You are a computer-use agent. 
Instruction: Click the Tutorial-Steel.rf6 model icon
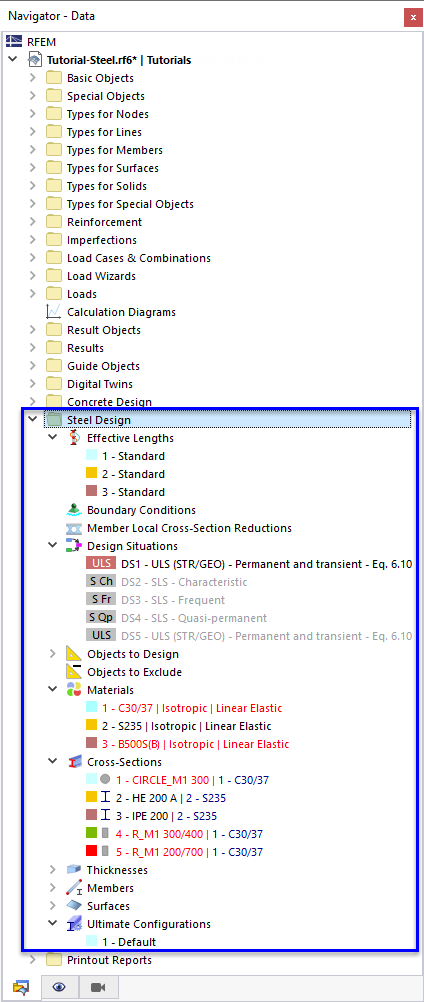point(35,60)
